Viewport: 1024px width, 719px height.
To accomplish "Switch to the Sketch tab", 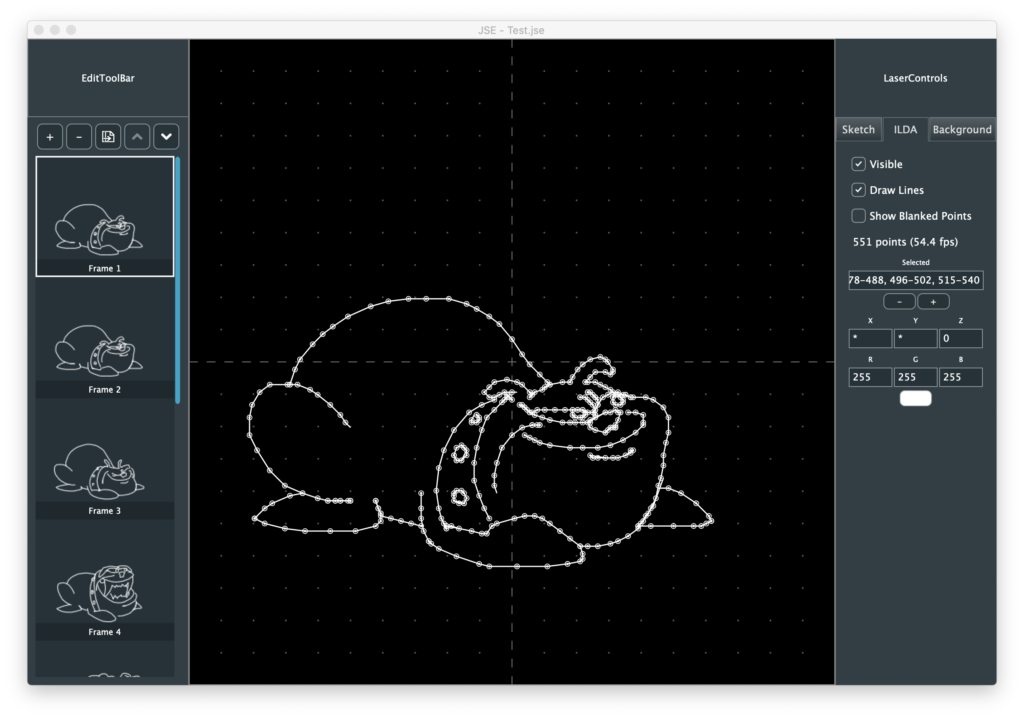I will (858, 130).
